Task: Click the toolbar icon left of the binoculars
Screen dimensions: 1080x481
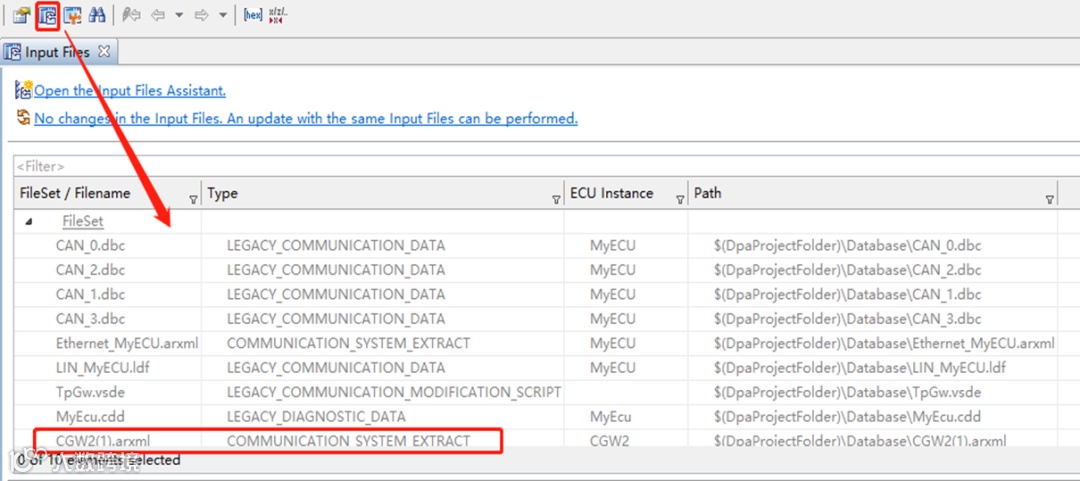Action: (72, 15)
